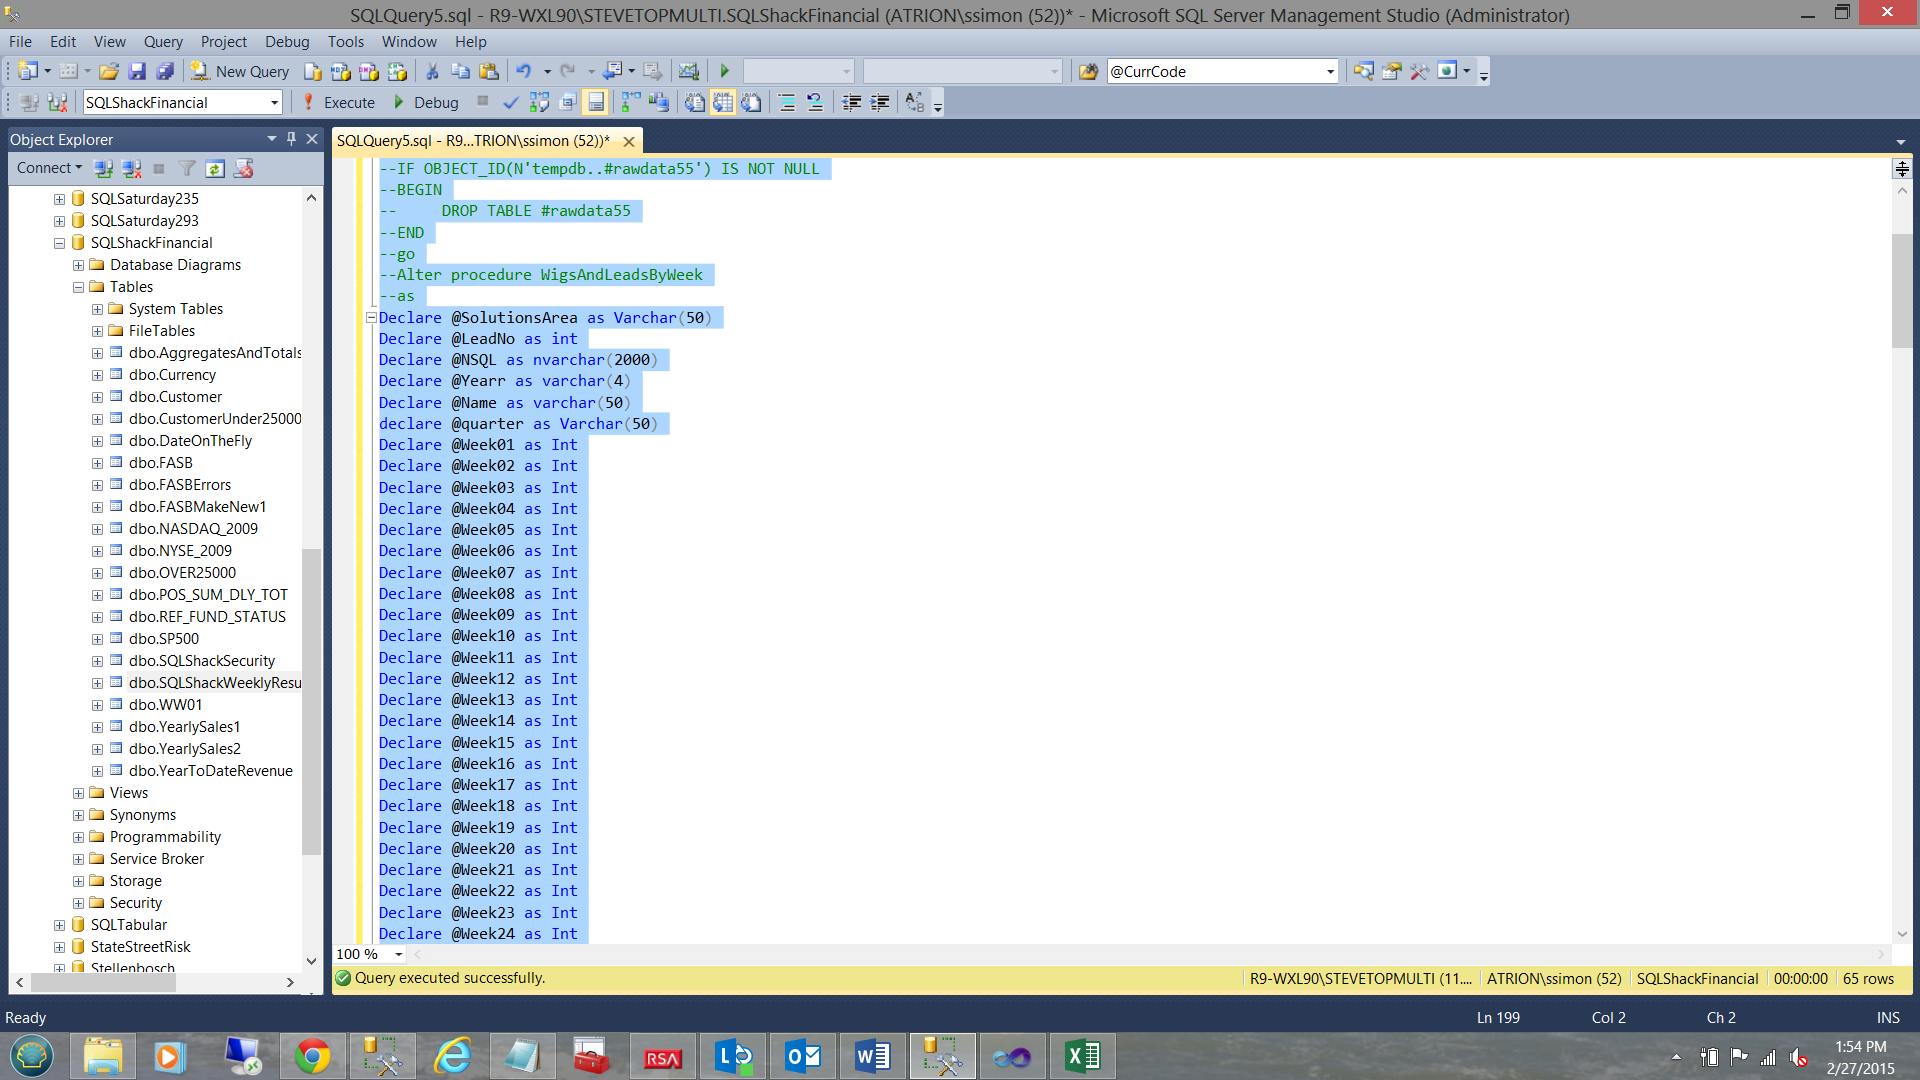Click the Execute button
This screenshot has height=1080, width=1920.
pyautogui.click(x=339, y=102)
